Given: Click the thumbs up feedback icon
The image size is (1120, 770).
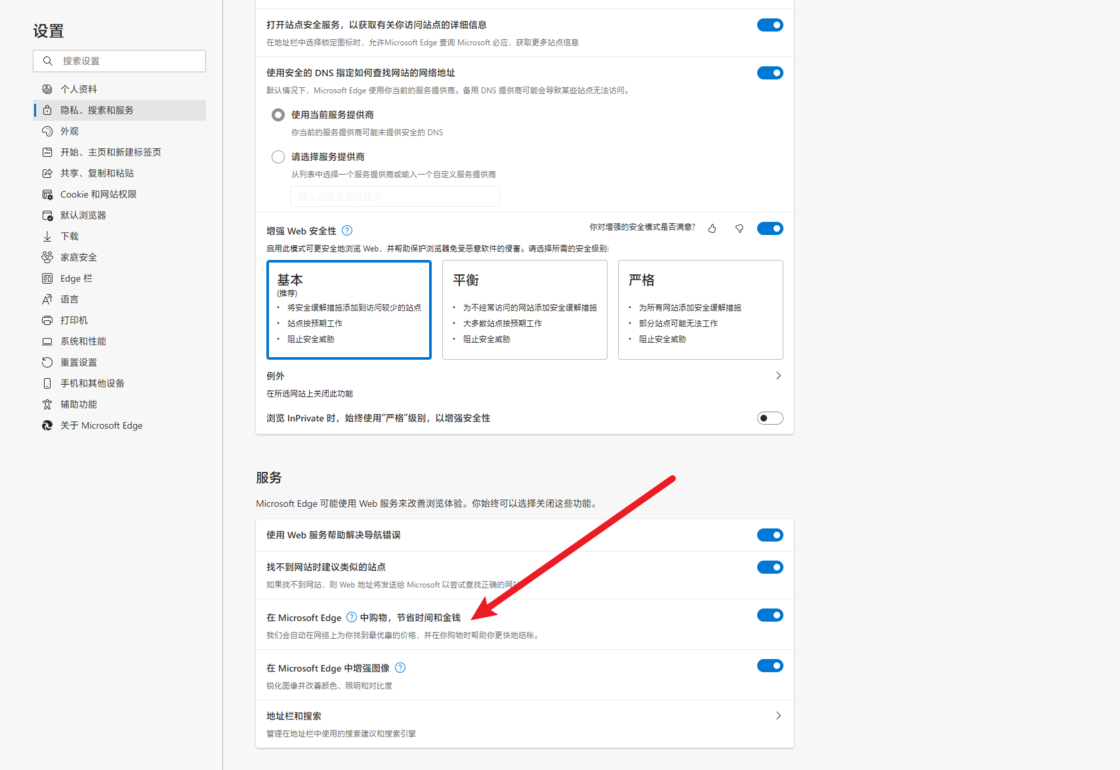Looking at the screenshot, I should pyautogui.click(x=712, y=229).
